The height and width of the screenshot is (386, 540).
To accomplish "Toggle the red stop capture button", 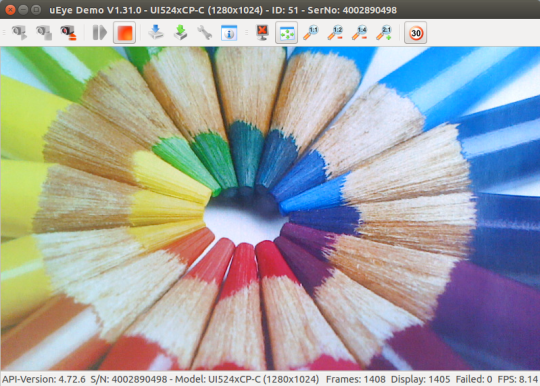I will coord(124,33).
